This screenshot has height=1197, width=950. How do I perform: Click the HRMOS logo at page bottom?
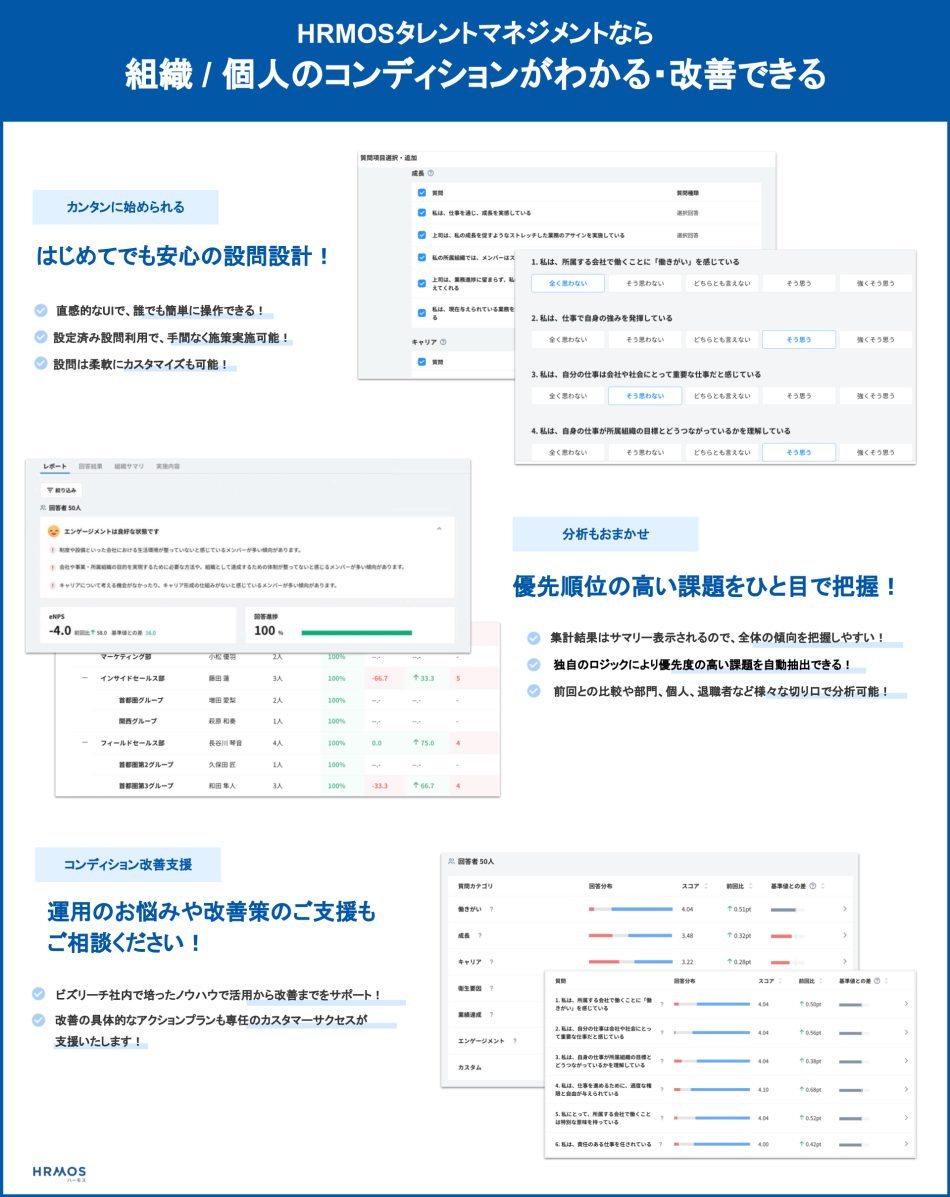60,1173
